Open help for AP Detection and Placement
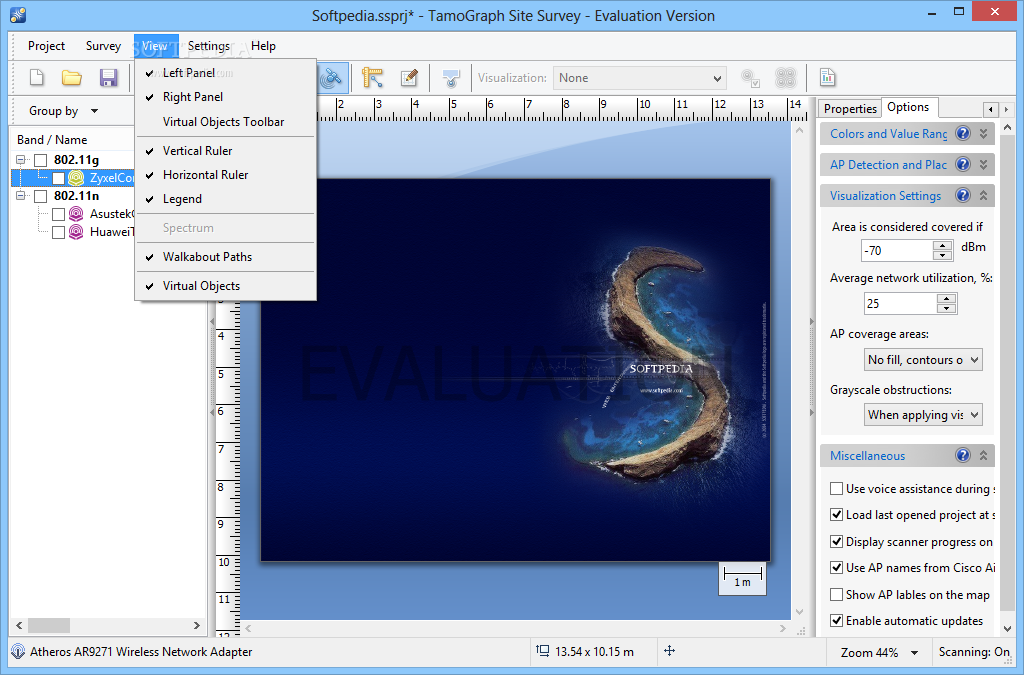 (963, 164)
